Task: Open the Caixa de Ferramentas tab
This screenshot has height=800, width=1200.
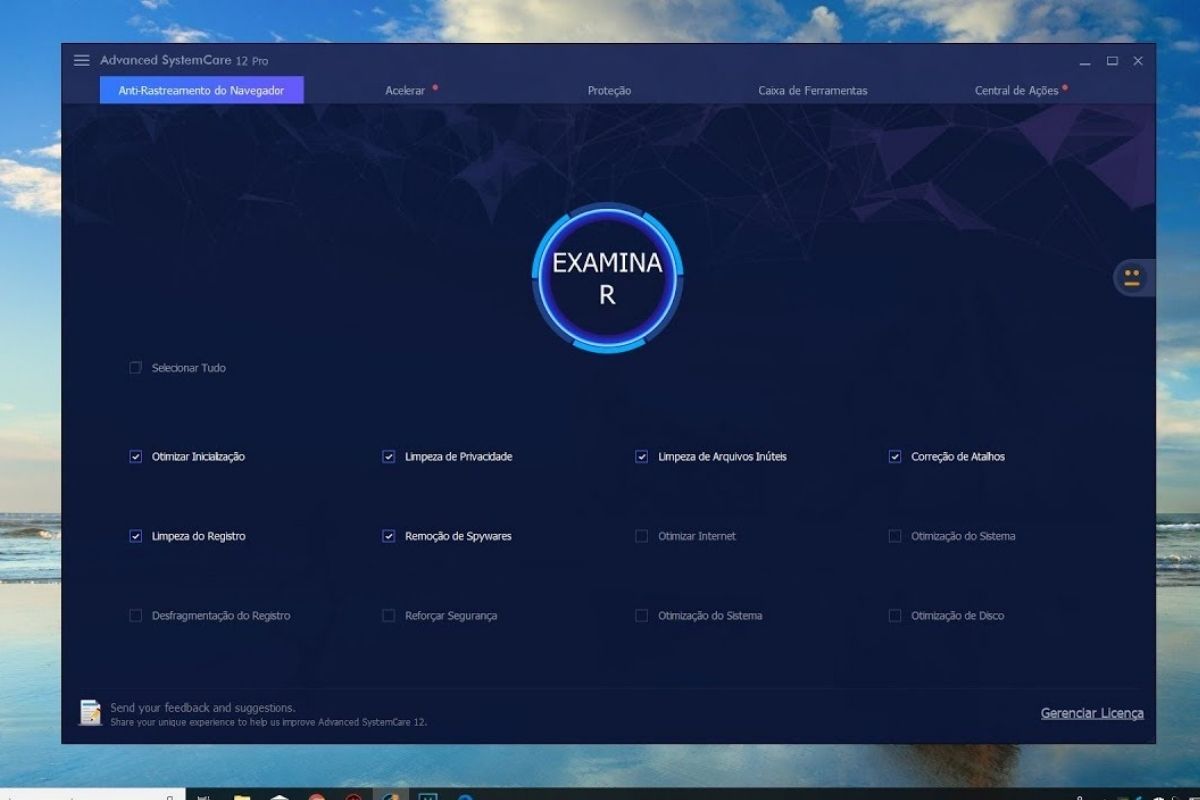Action: 811,90
